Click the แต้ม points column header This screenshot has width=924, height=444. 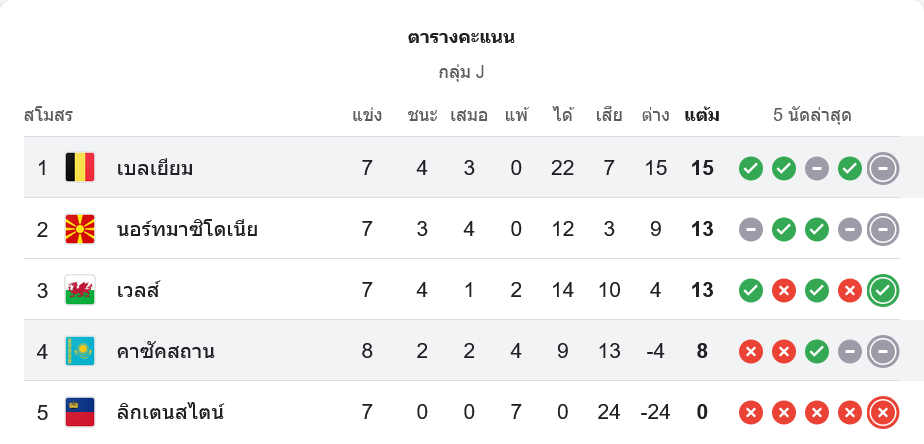(702, 115)
